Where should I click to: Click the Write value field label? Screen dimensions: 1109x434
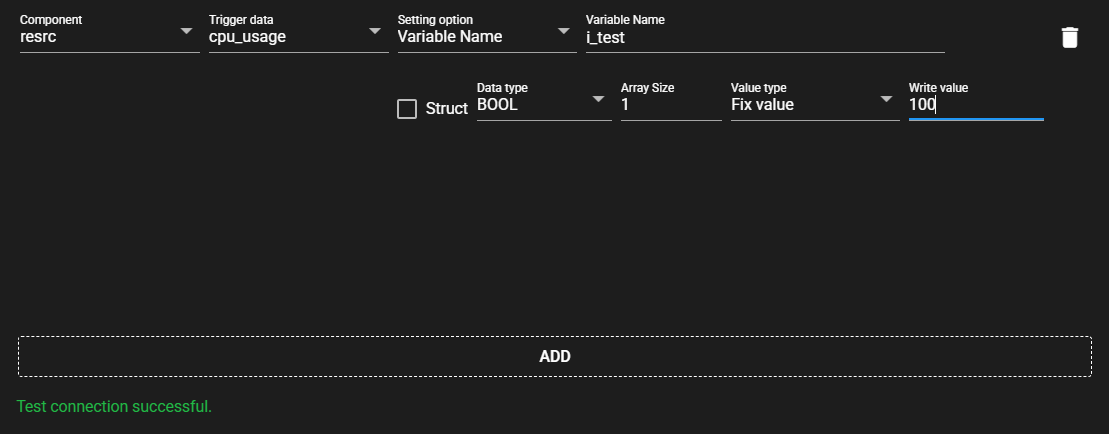(x=938, y=88)
